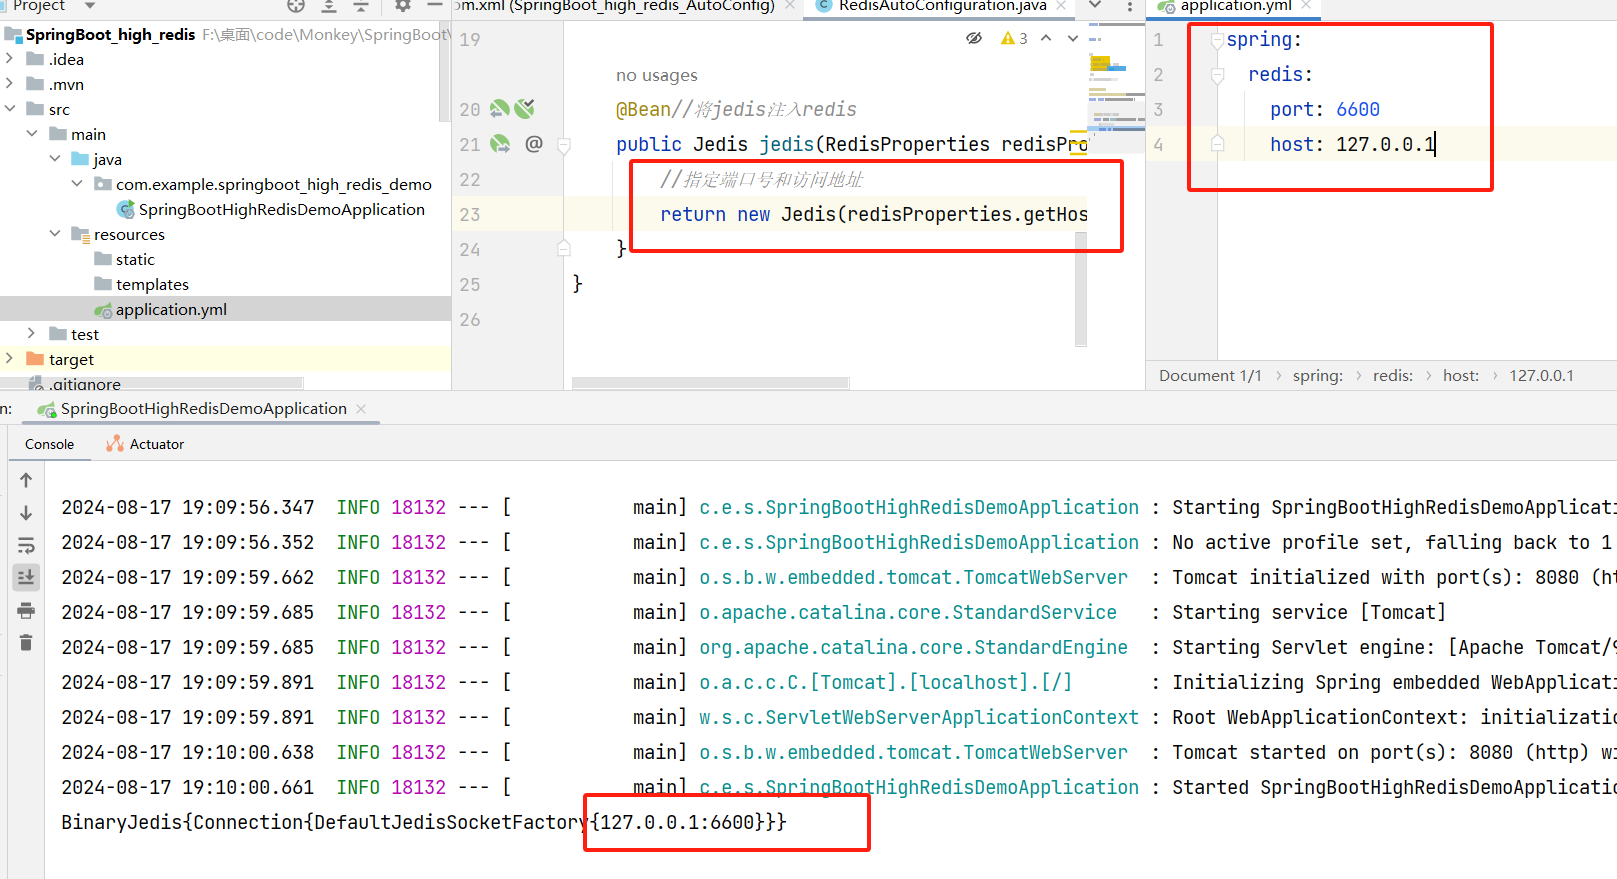Toggle code fold marker on line 21
1617x879 pixels.
click(x=564, y=146)
